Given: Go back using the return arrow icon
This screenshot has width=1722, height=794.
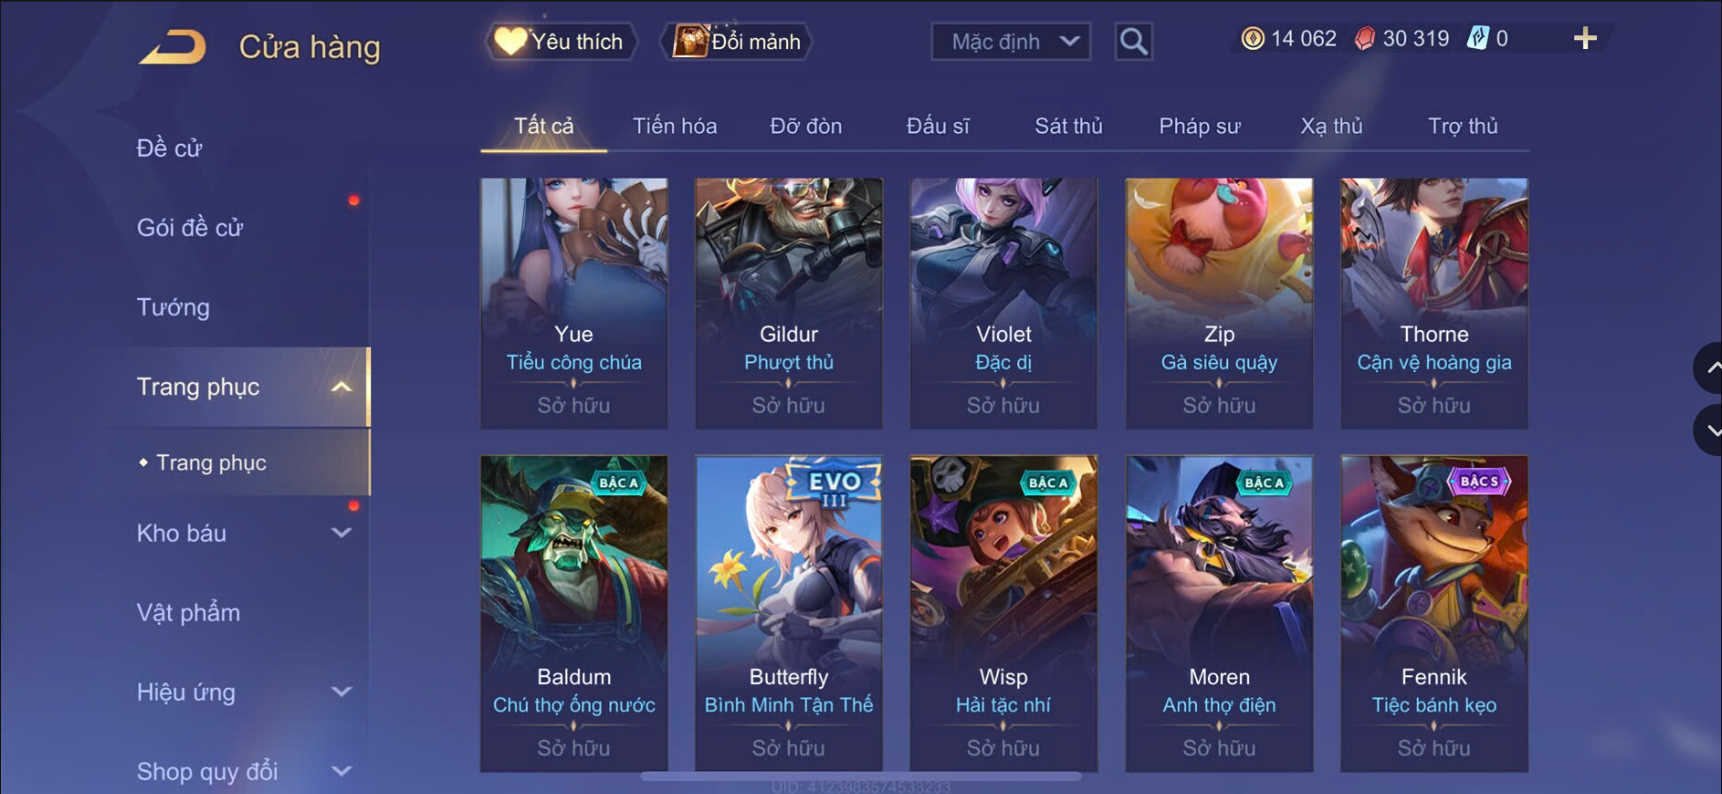Looking at the screenshot, I should [172, 46].
